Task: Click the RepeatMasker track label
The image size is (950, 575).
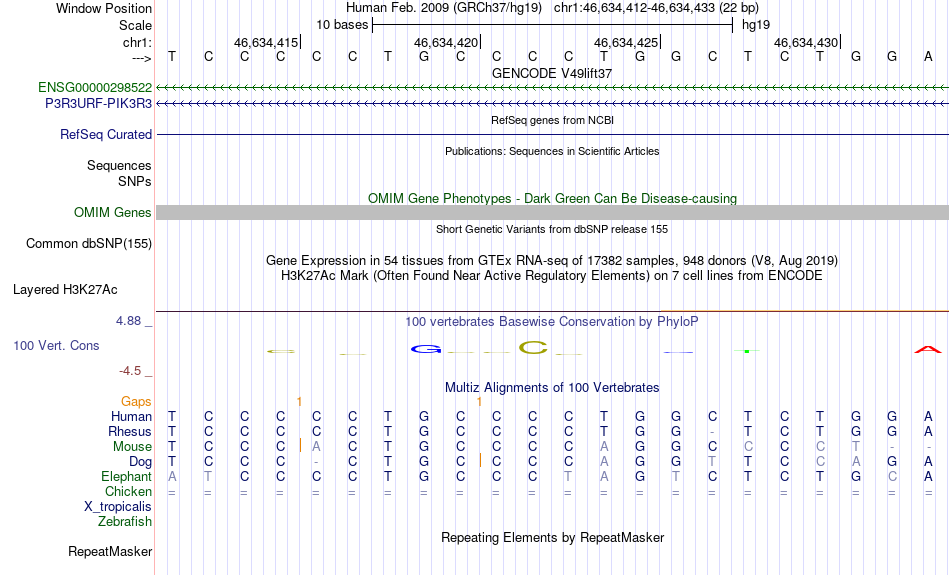Action: click(110, 551)
